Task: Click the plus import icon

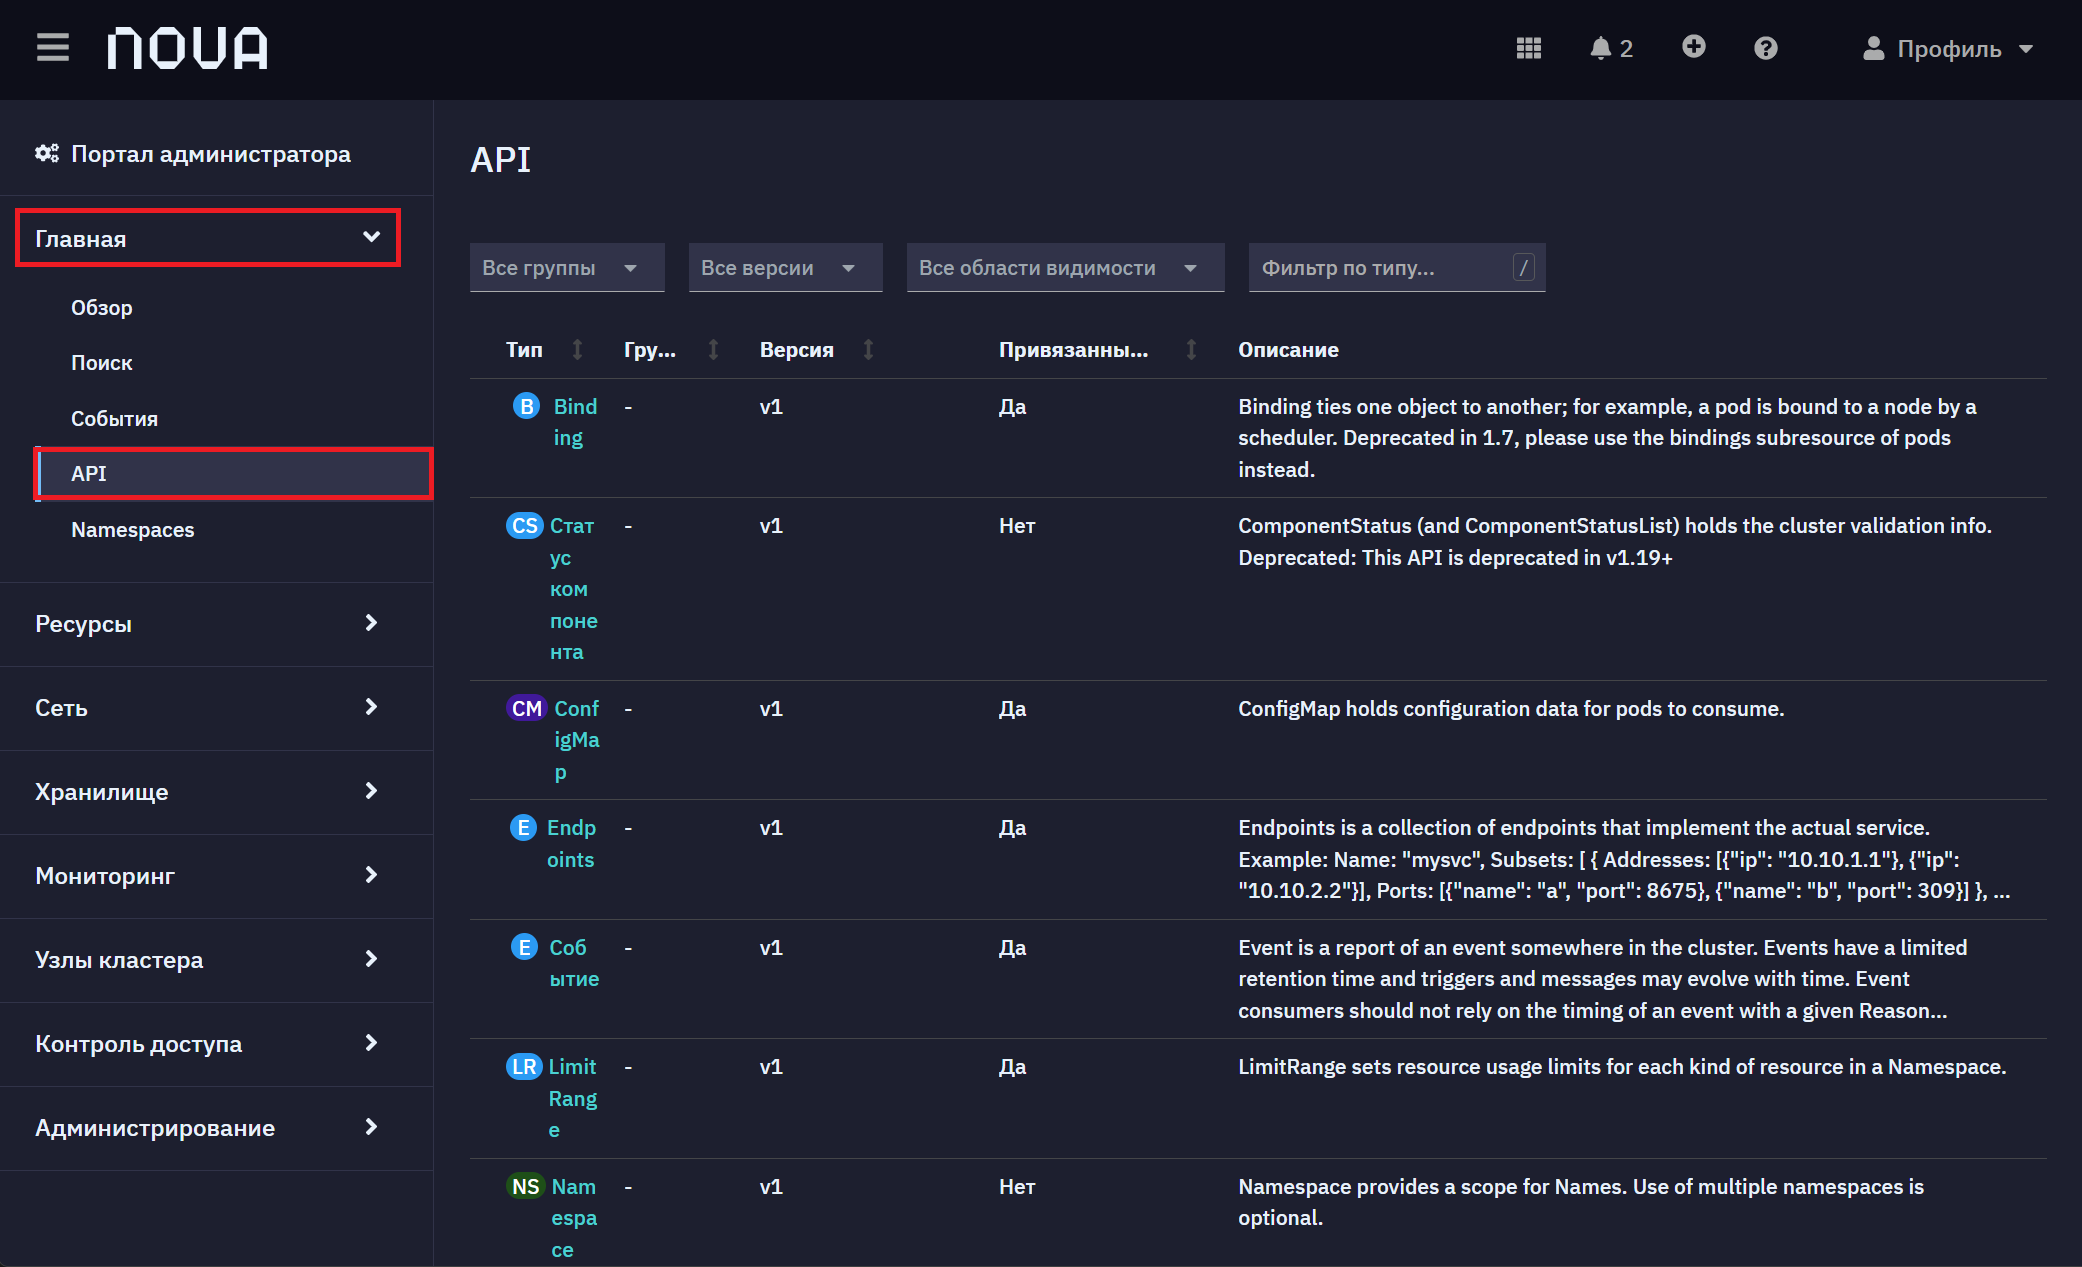Action: (1693, 47)
